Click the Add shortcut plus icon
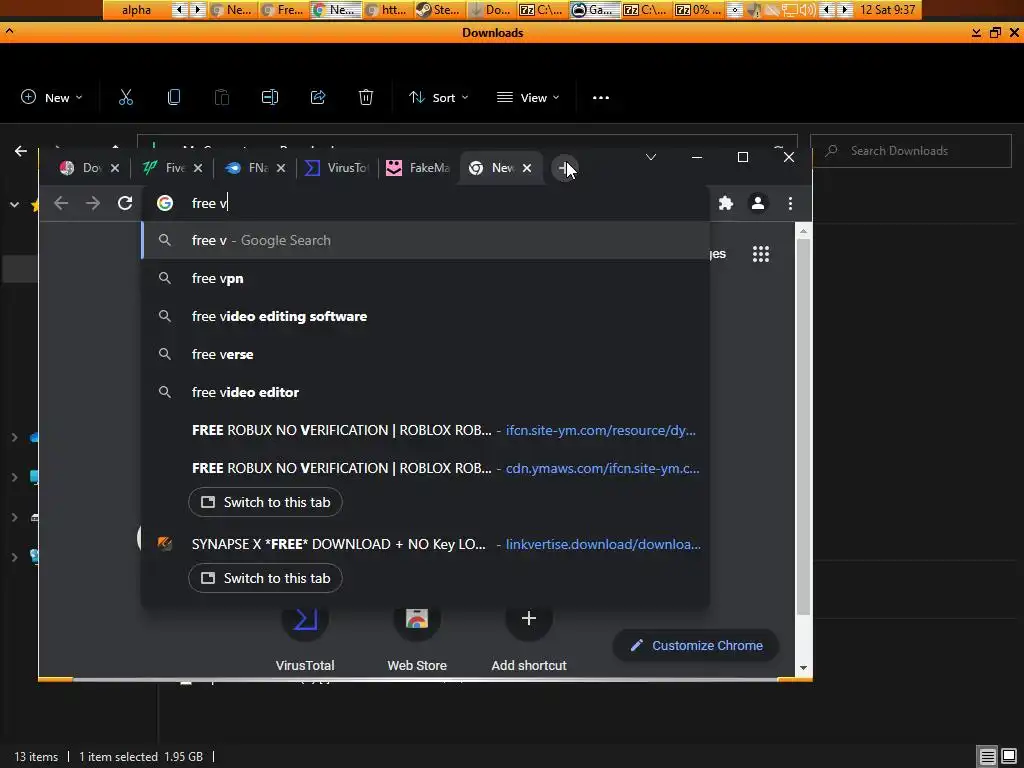This screenshot has width=1024, height=768. coord(529,618)
